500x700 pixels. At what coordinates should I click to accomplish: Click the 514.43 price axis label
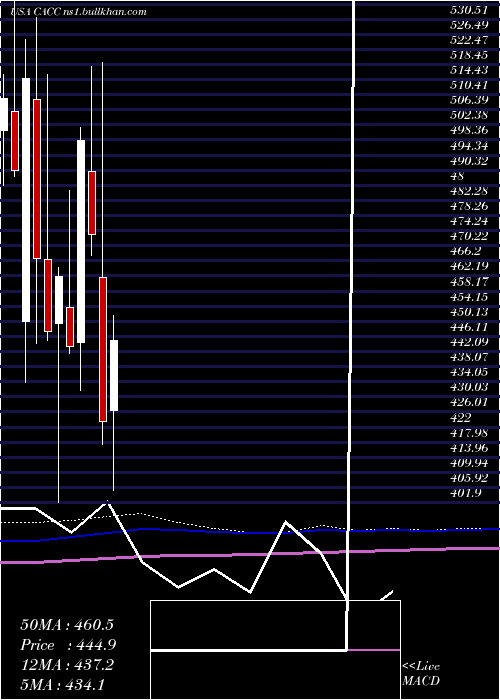(x=469, y=71)
